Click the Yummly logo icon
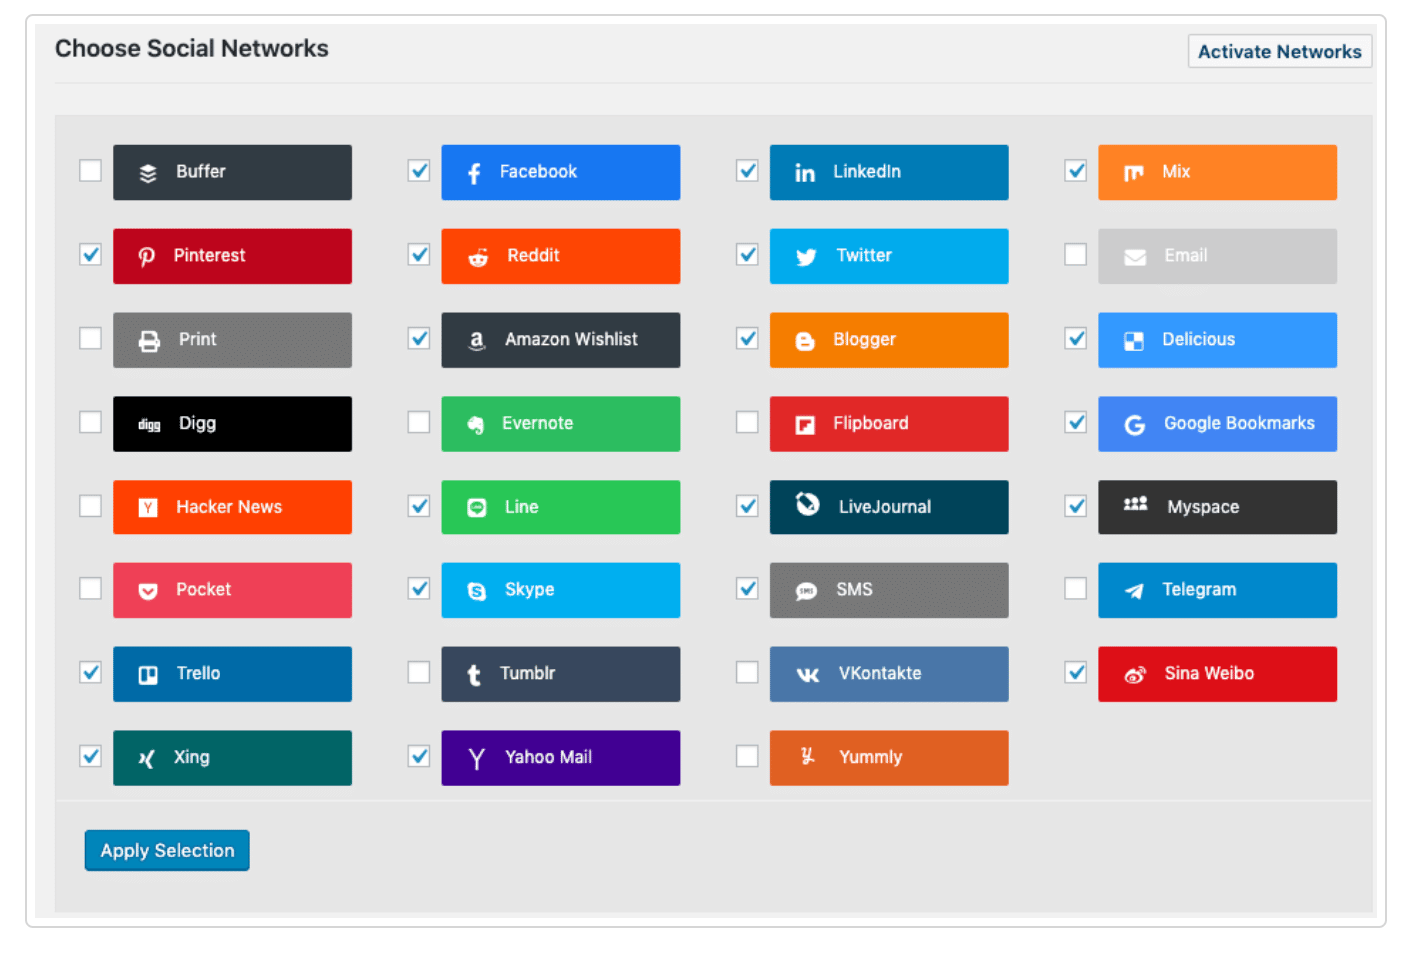The width and height of the screenshot is (1412, 956). coord(808,756)
